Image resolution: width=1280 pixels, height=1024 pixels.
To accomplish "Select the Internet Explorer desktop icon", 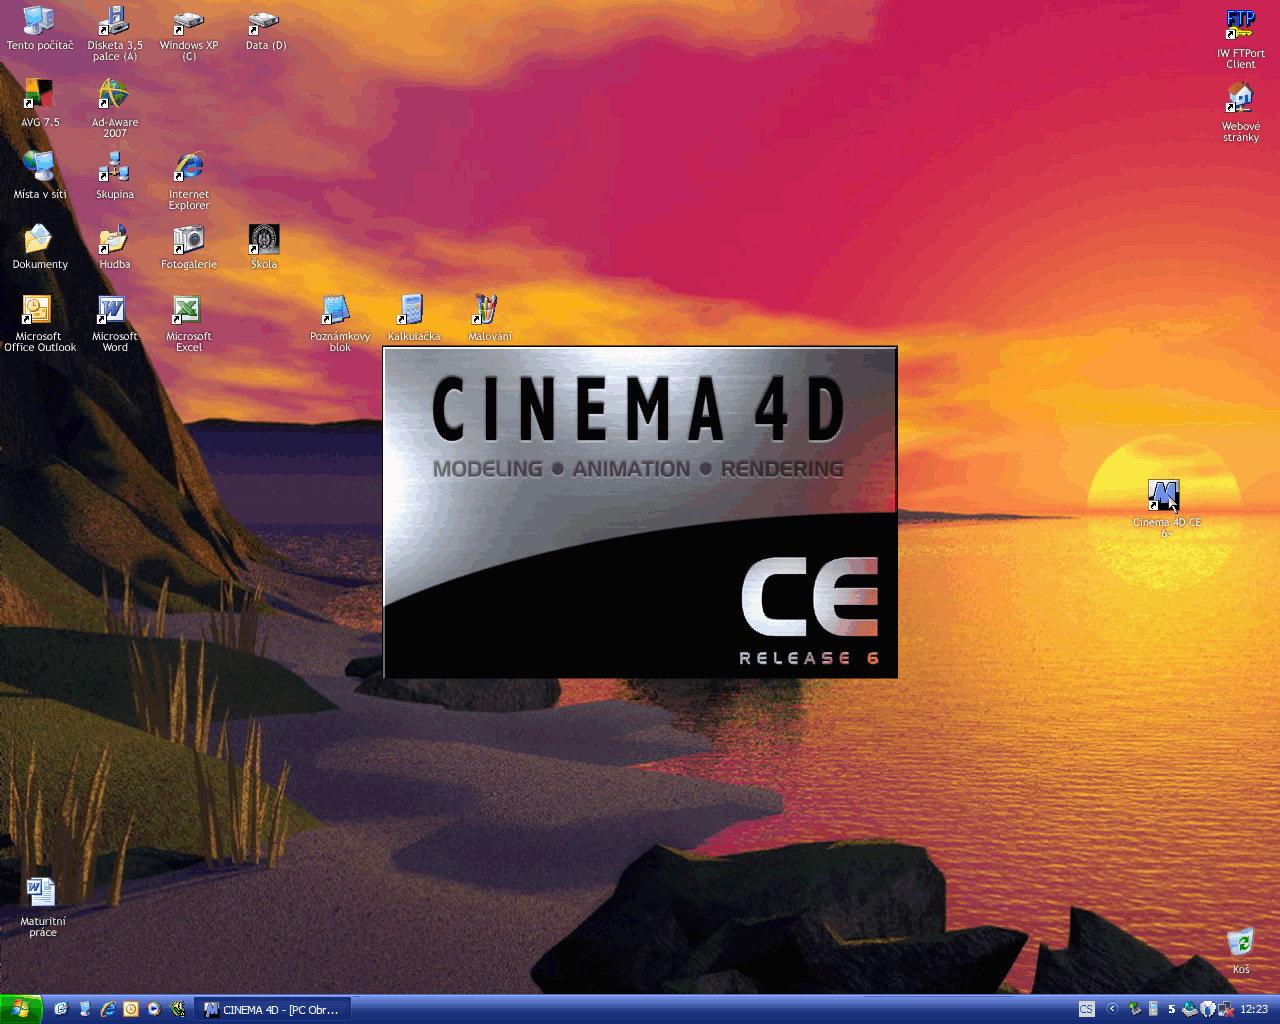I will (x=189, y=180).
